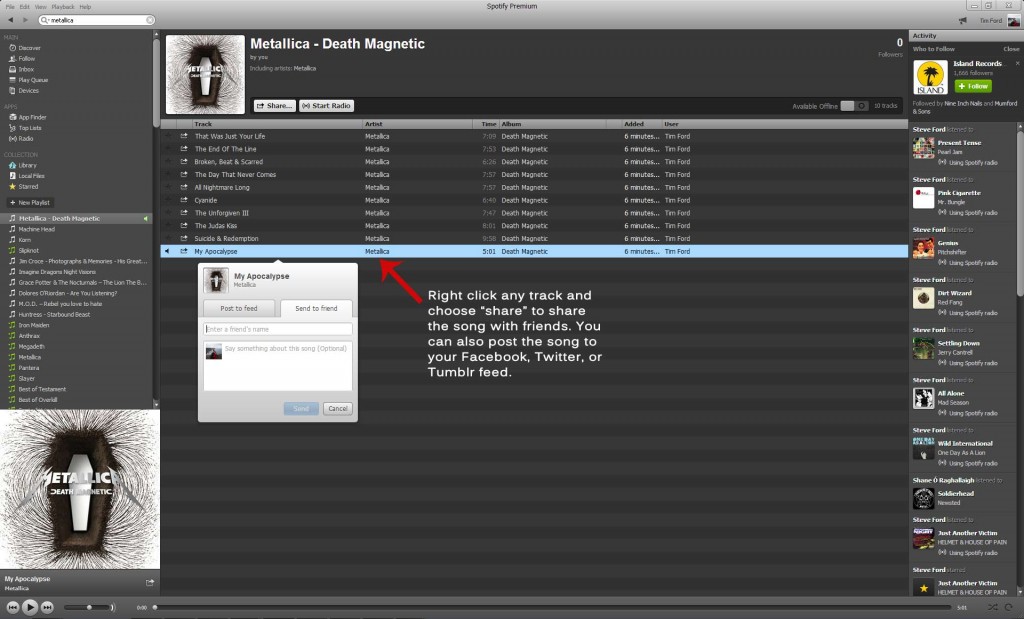Click the share icon beside Cyanide track

(184, 199)
